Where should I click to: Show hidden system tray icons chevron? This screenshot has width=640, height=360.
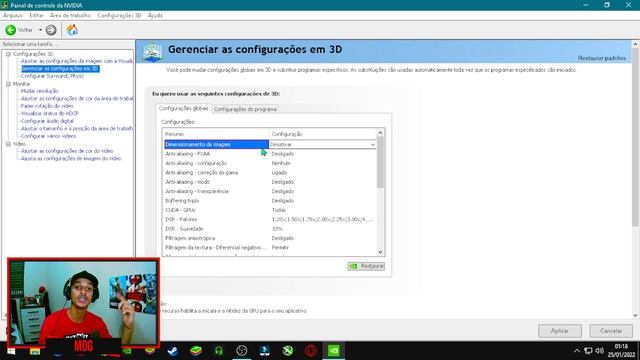coord(576,351)
